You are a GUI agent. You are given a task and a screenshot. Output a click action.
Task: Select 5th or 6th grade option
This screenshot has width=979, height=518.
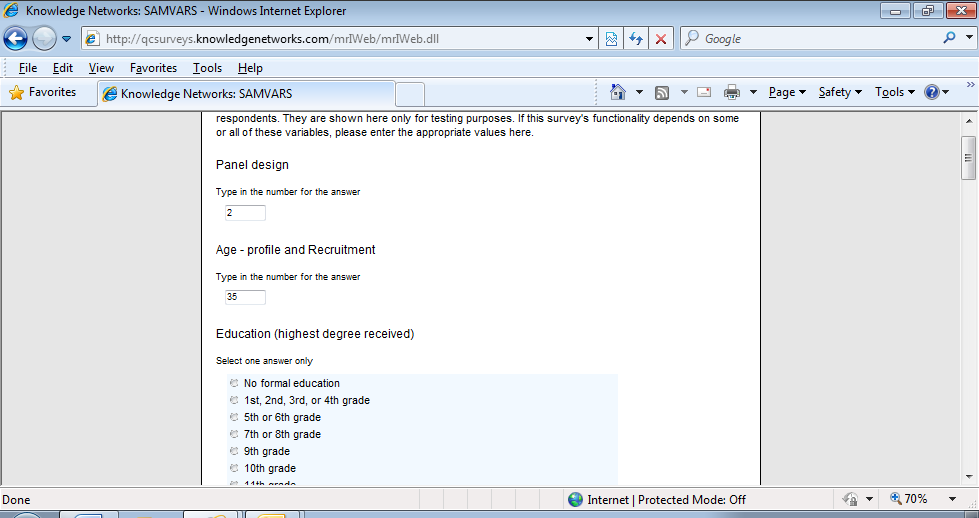pos(234,417)
